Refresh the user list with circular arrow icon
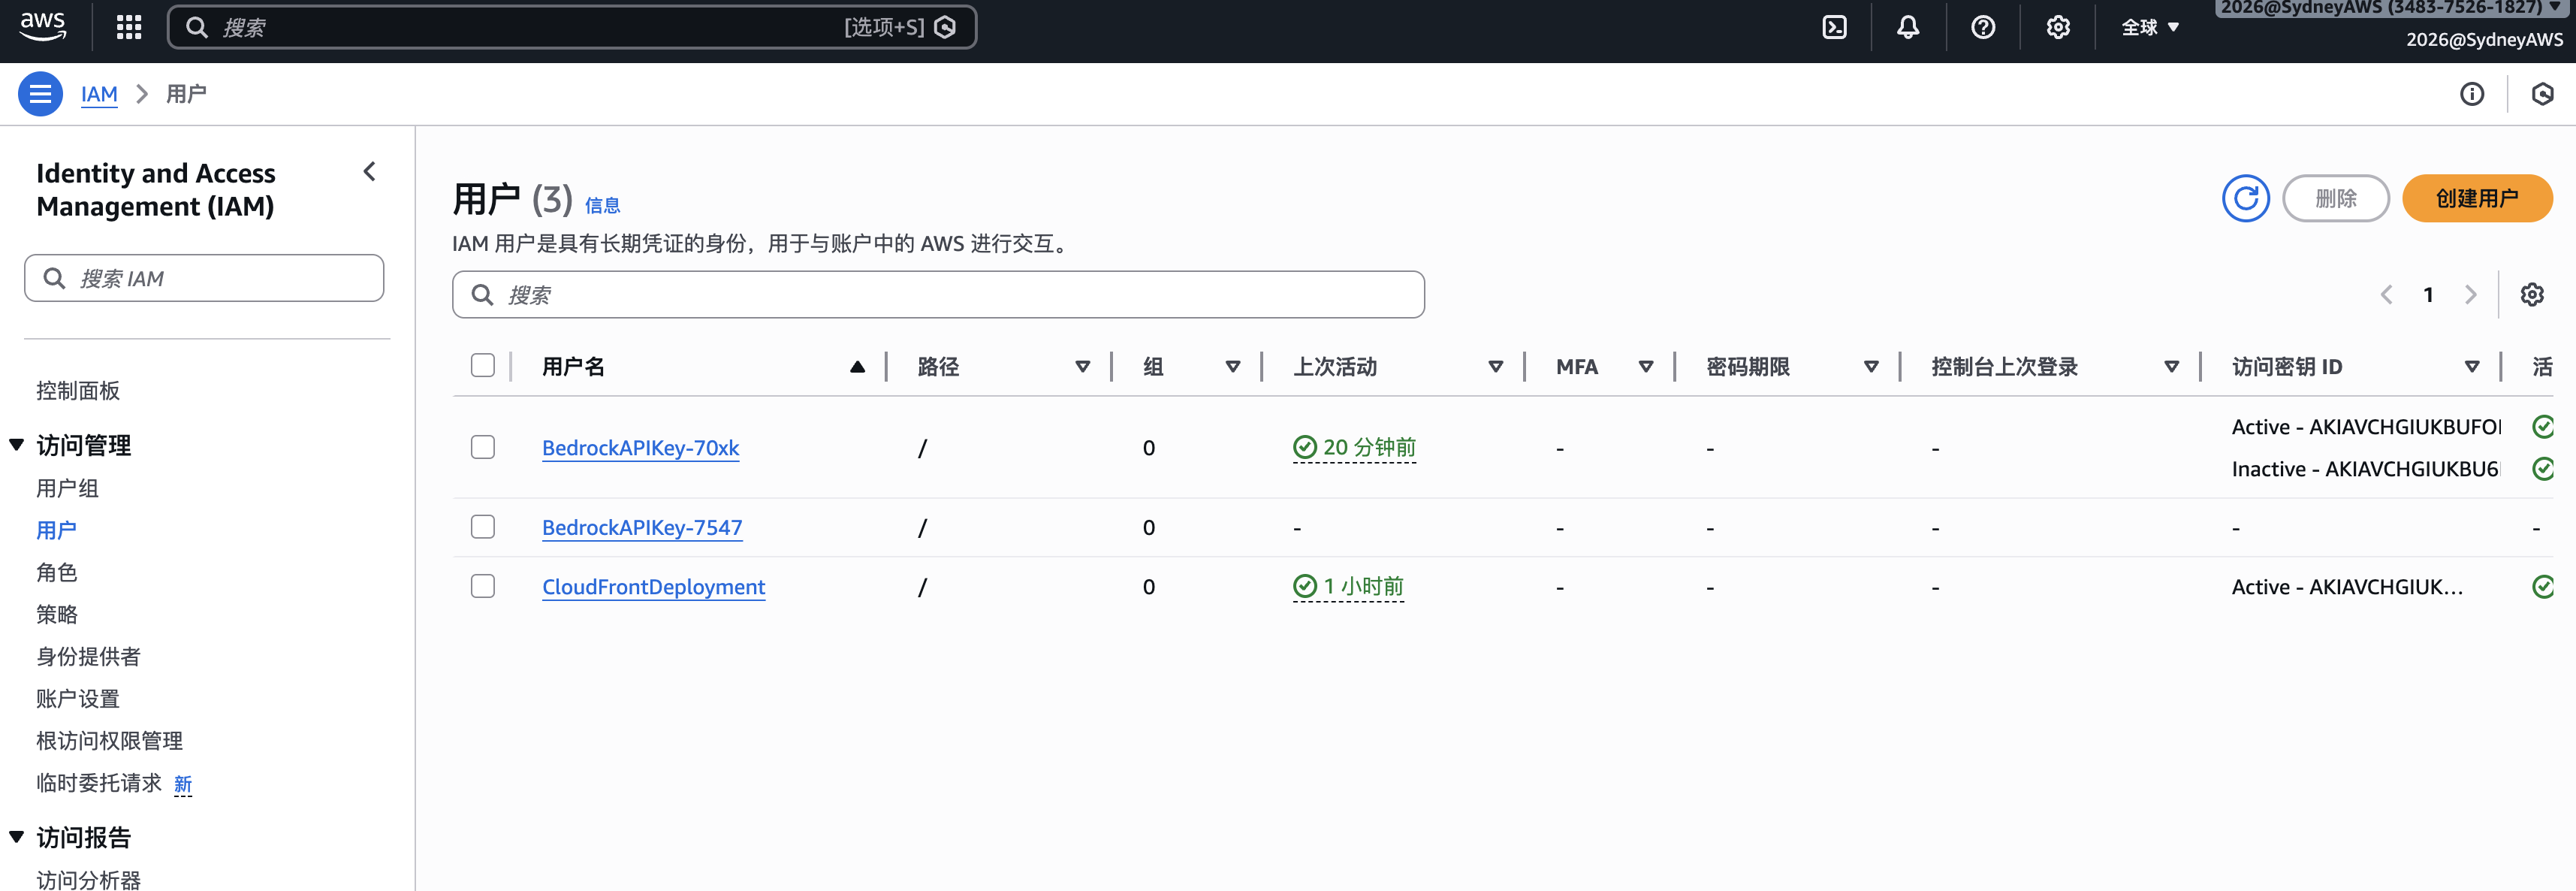The image size is (2576, 891). [x=2246, y=198]
